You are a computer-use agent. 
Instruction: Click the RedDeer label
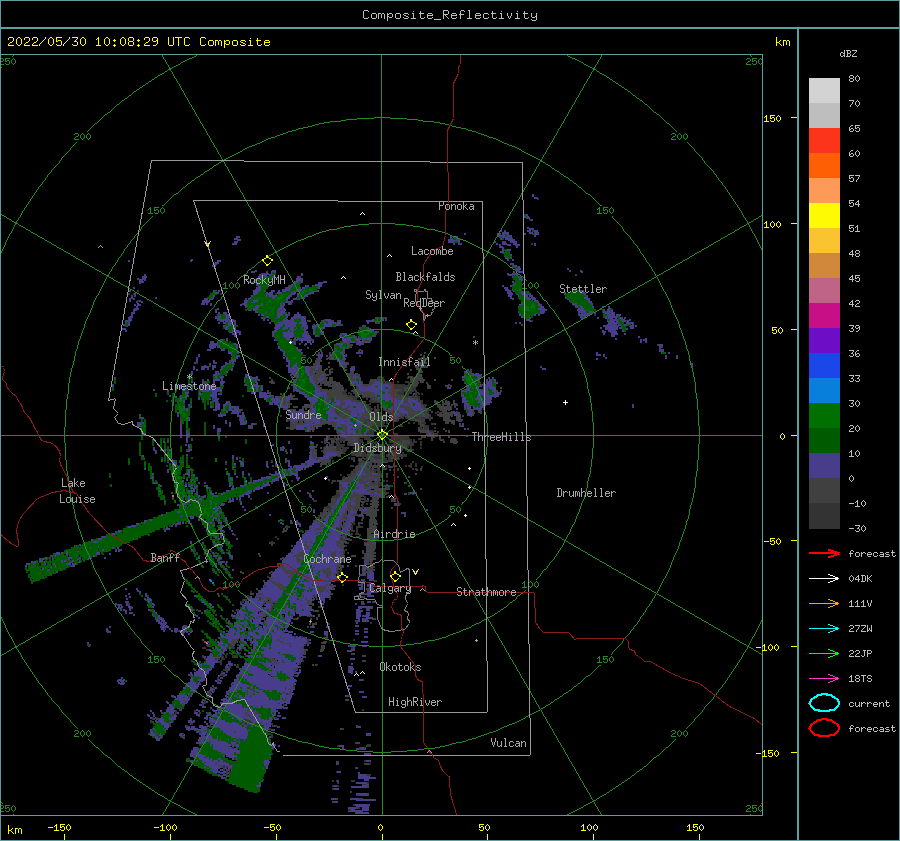click(424, 303)
